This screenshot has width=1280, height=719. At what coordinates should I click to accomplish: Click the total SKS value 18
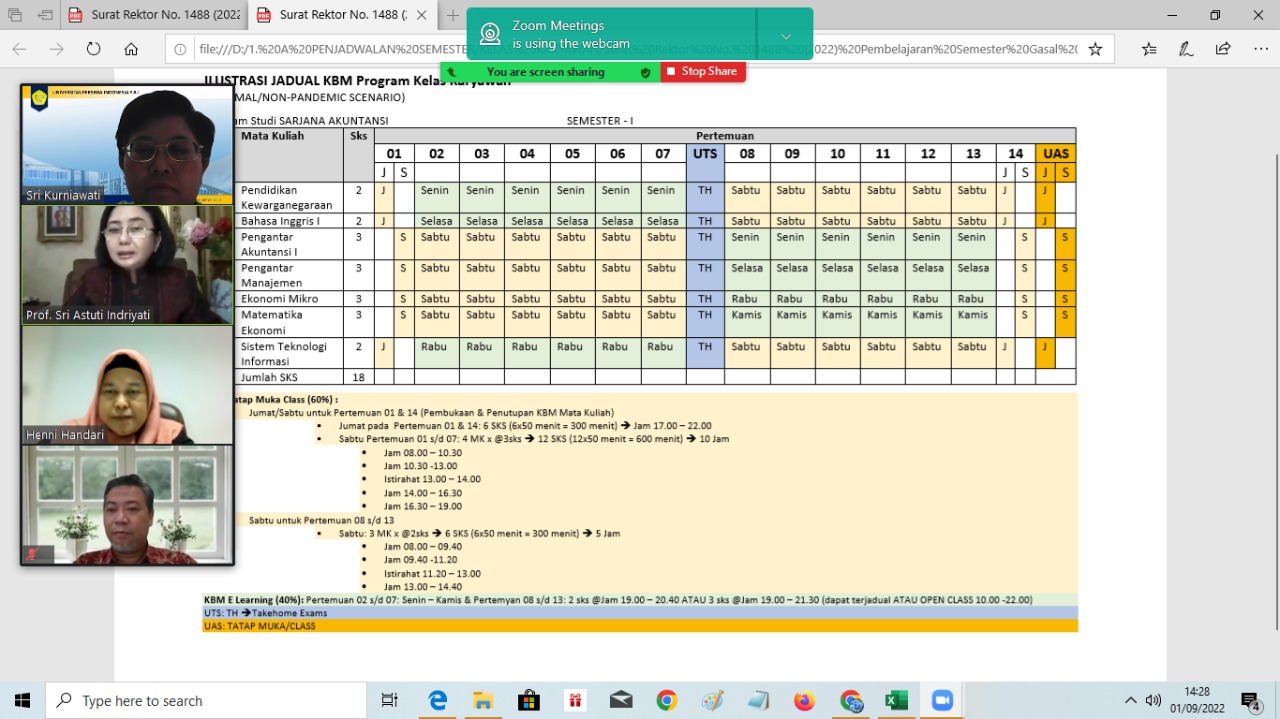point(358,377)
